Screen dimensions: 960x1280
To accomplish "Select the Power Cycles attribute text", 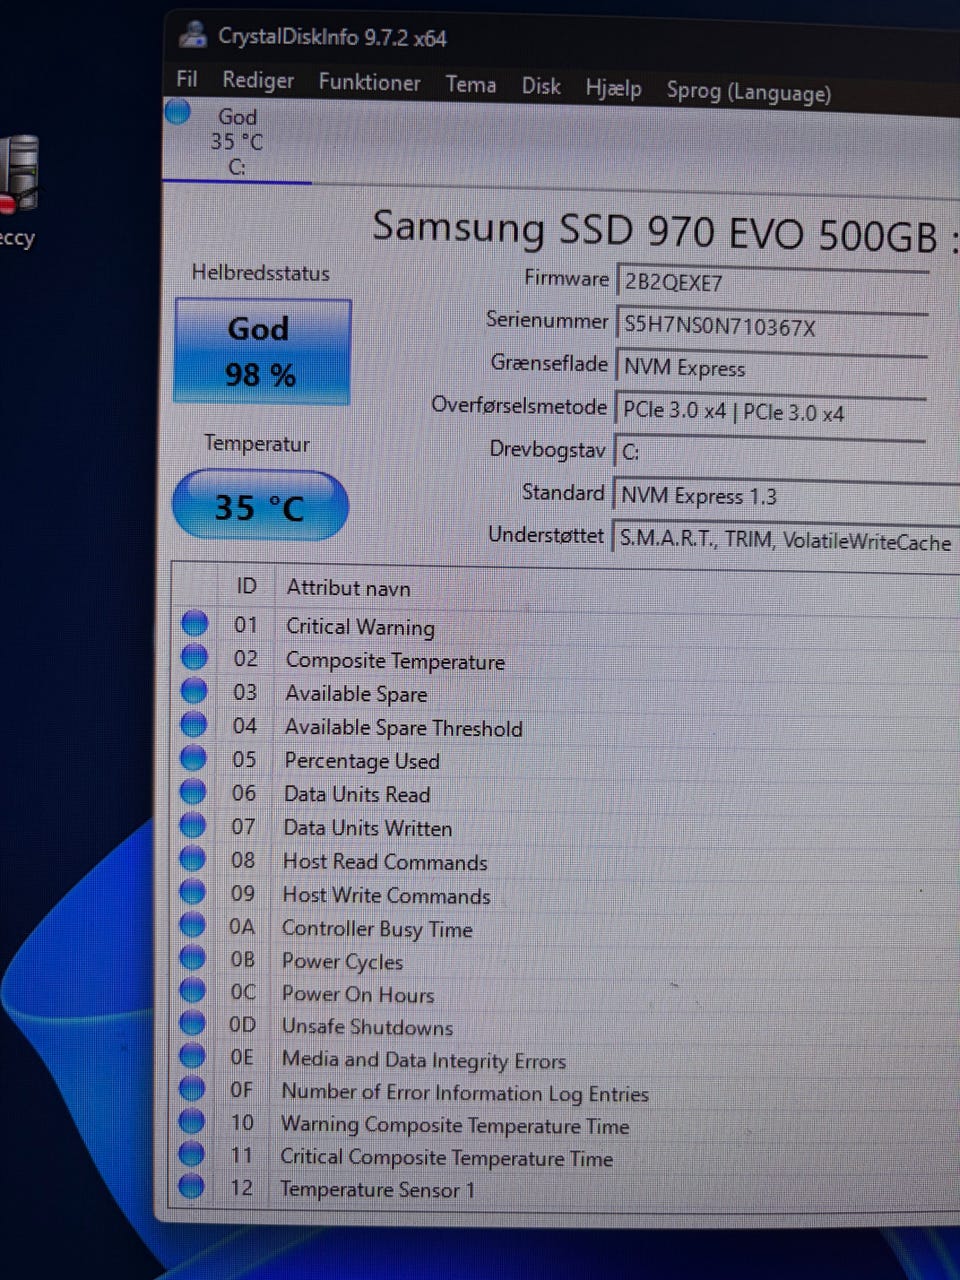I will (342, 962).
